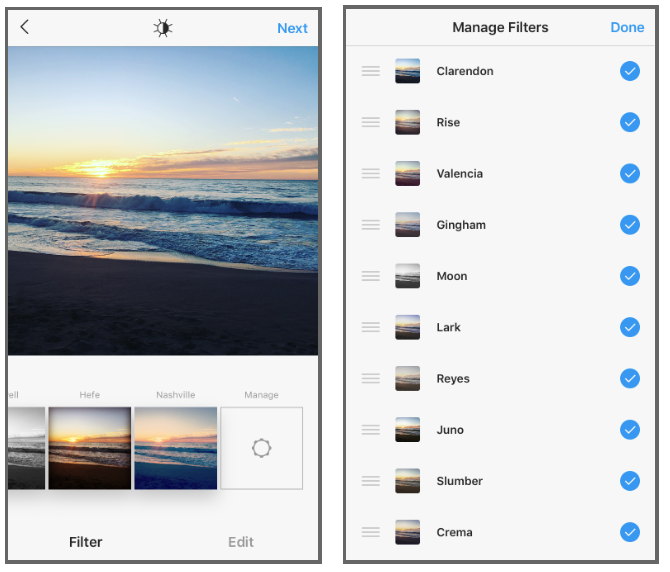Tap the Moon filter name
The width and height of the screenshot is (670, 572).
point(452,276)
